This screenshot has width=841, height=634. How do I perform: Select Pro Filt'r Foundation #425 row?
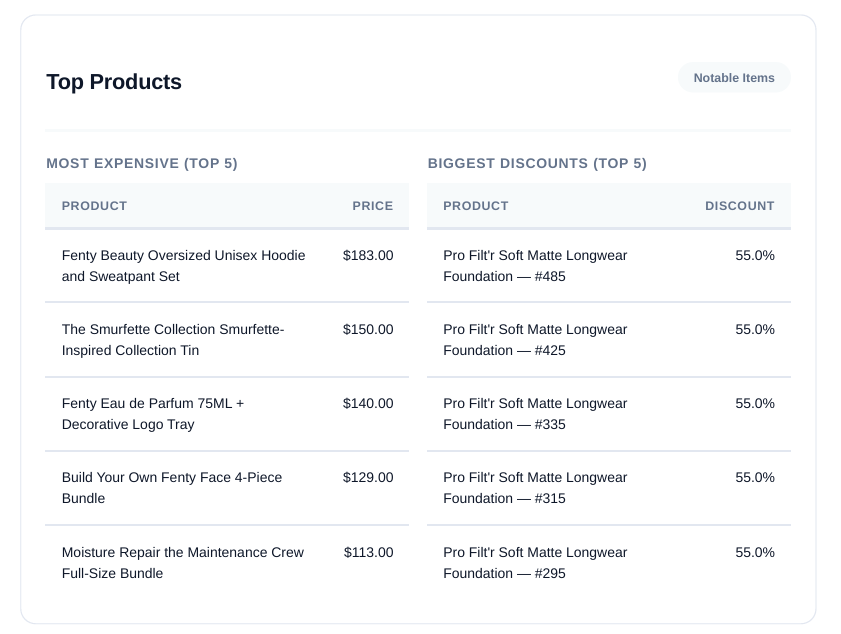point(535,340)
